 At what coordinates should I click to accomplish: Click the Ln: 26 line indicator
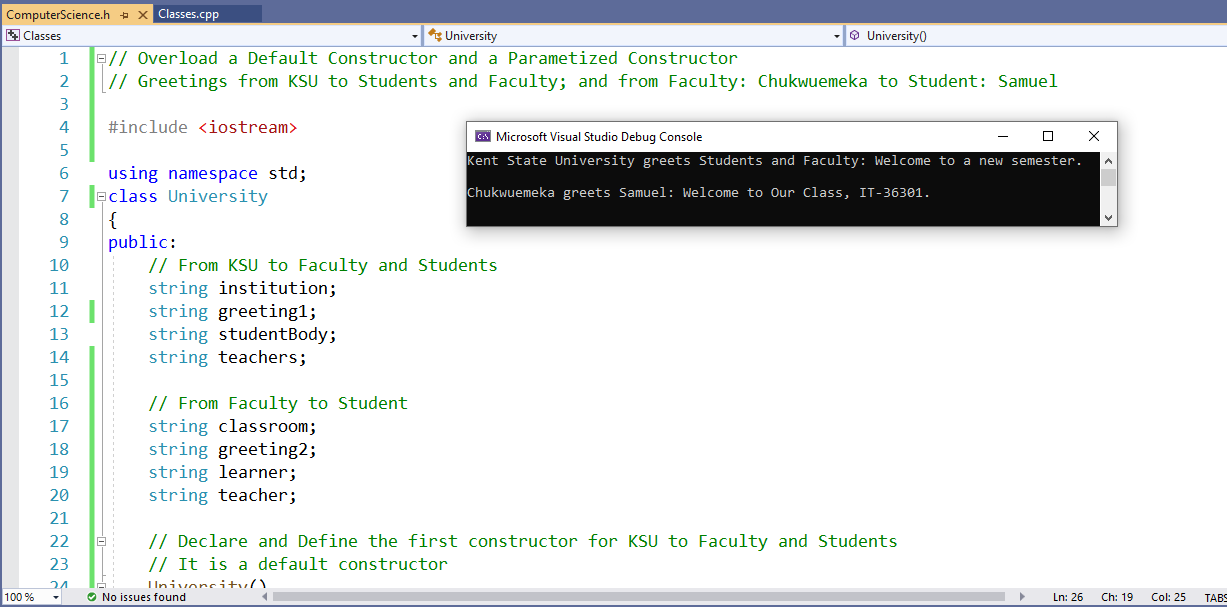(x=1067, y=597)
